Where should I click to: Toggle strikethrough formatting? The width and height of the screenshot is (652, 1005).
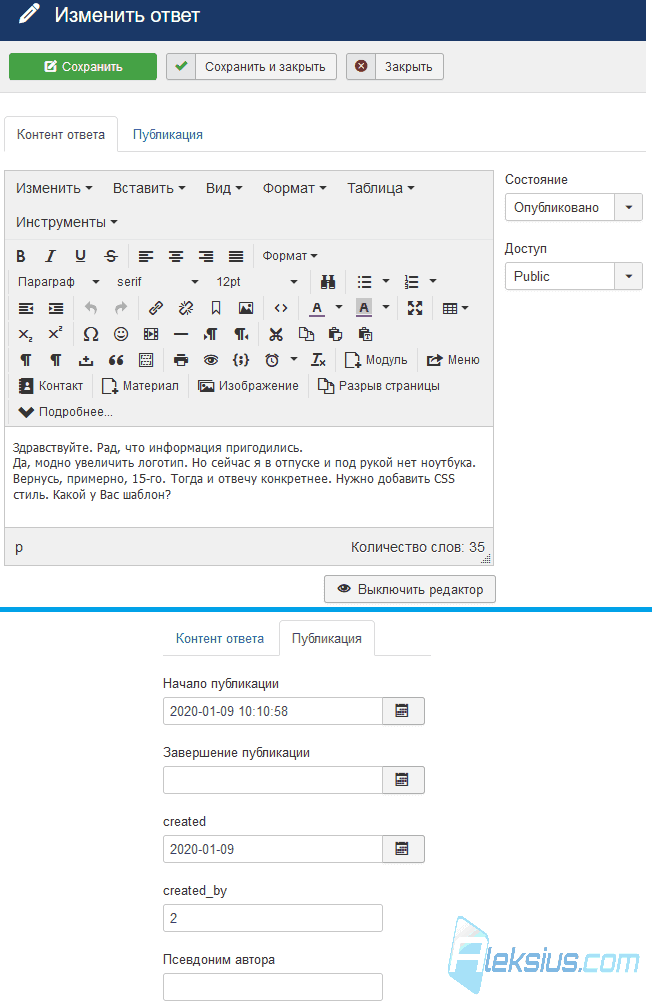click(x=111, y=256)
